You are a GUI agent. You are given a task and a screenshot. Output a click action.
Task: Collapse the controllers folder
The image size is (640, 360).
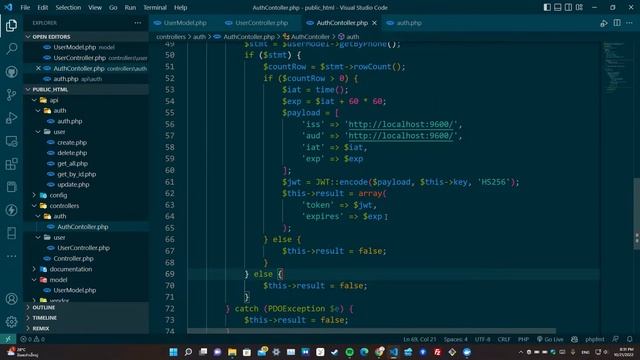pos(34,206)
